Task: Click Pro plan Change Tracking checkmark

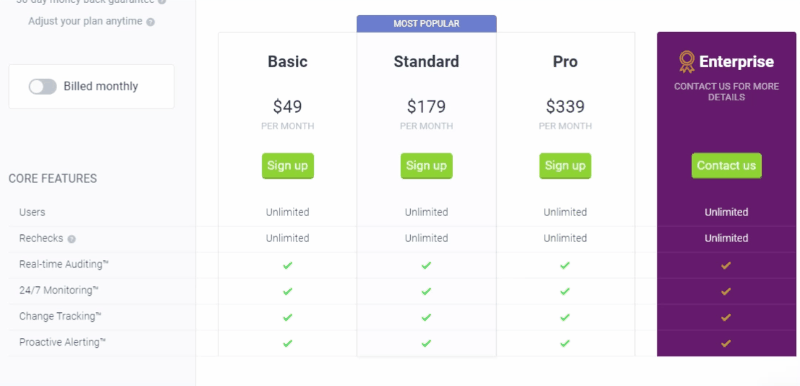Action: (x=565, y=317)
